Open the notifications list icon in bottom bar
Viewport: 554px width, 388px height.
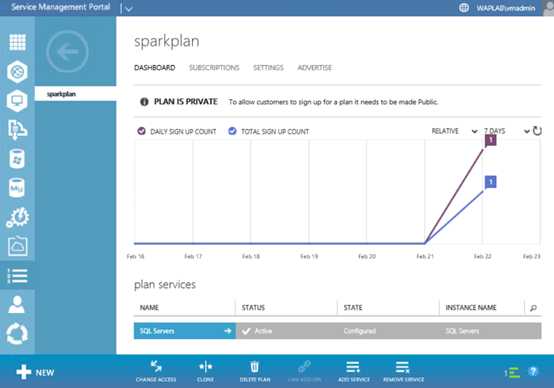point(512,372)
